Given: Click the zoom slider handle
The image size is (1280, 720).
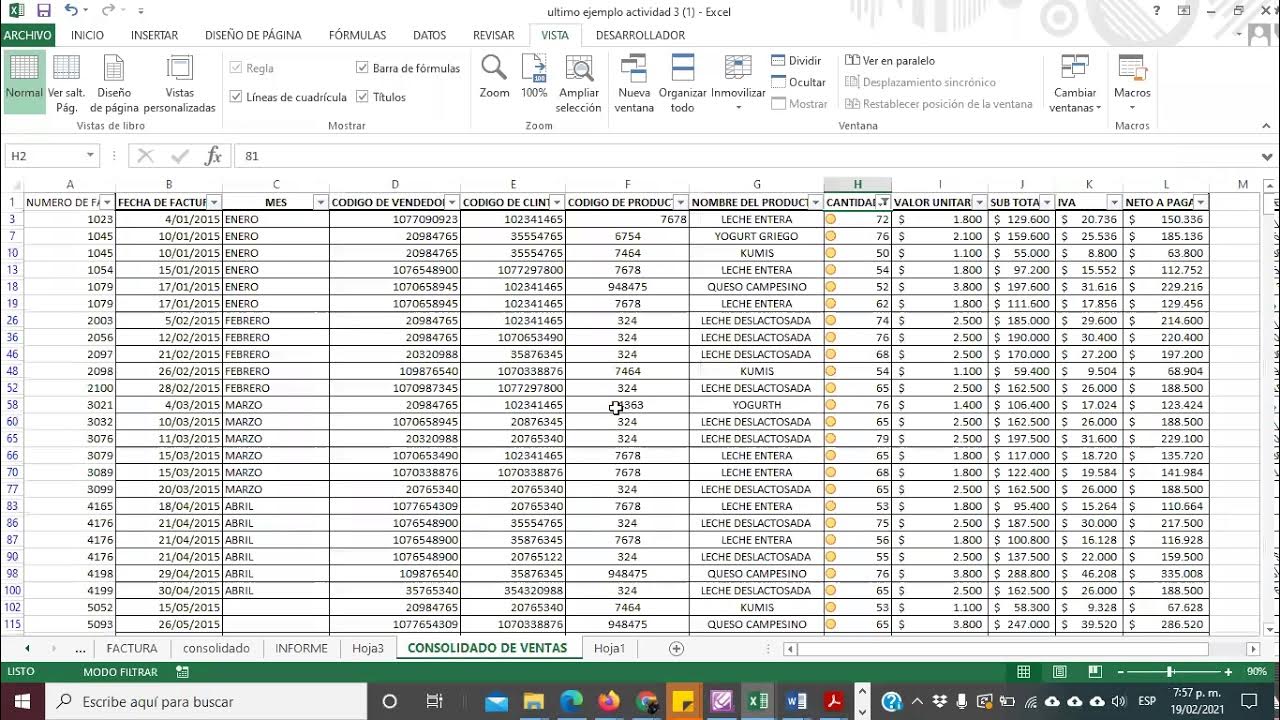Looking at the screenshot, I should 1170,673.
